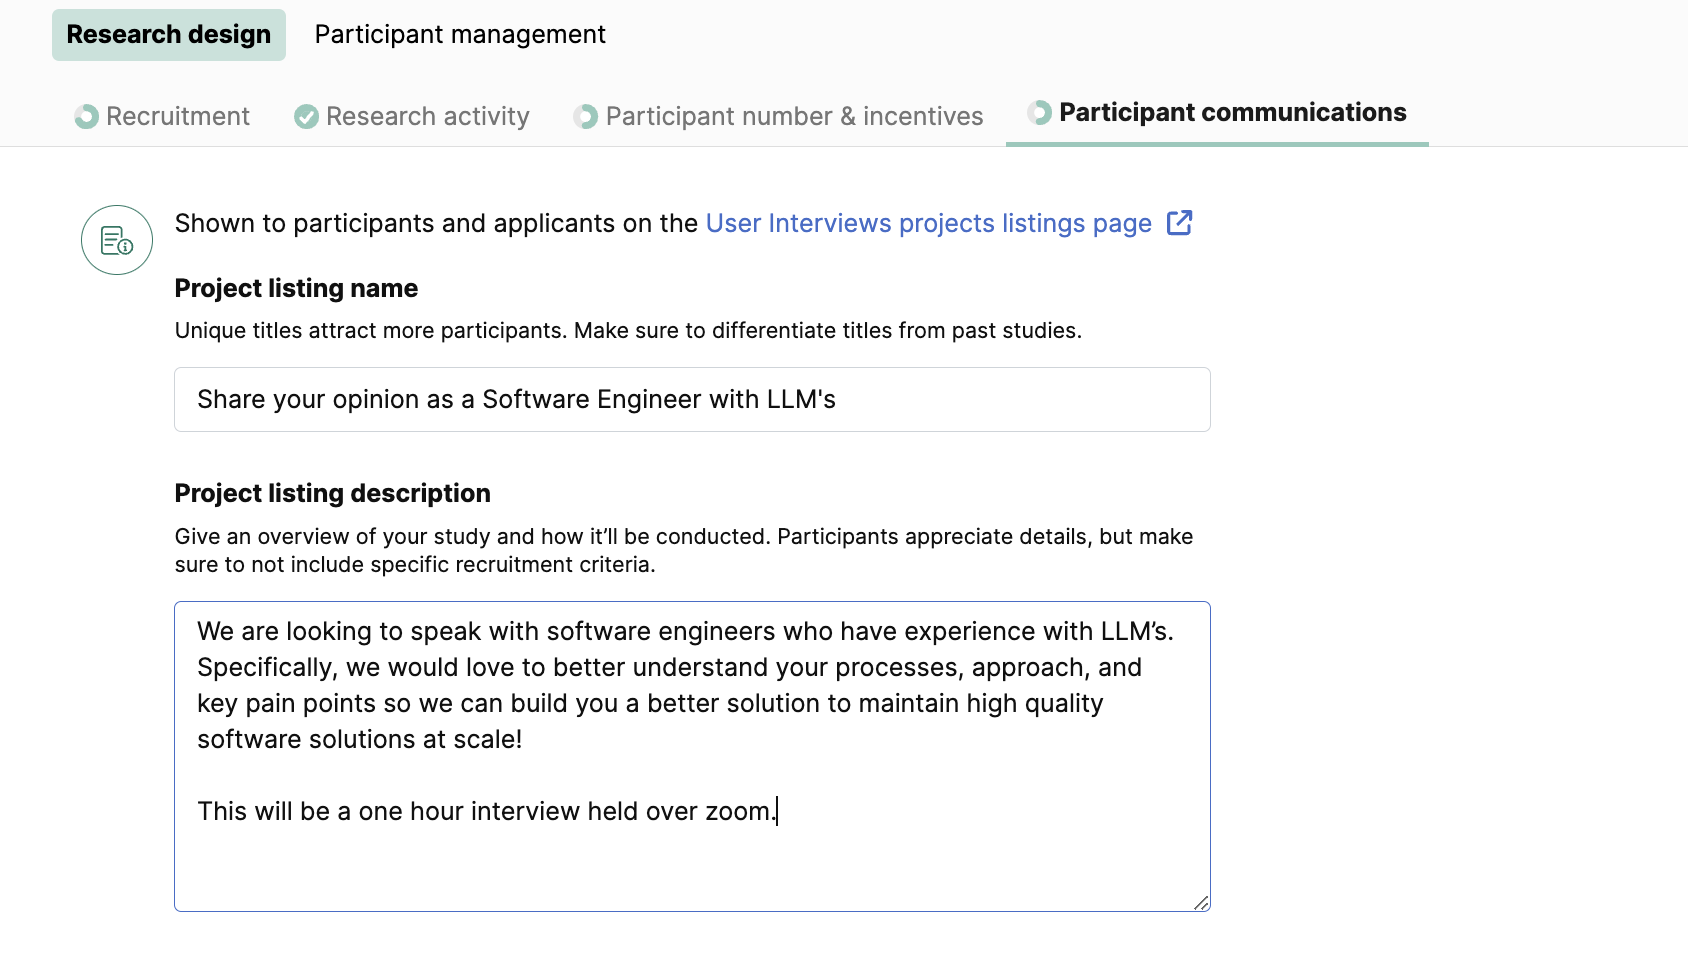The width and height of the screenshot is (1688, 960).
Task: Open the Research activity step
Action: tap(412, 117)
